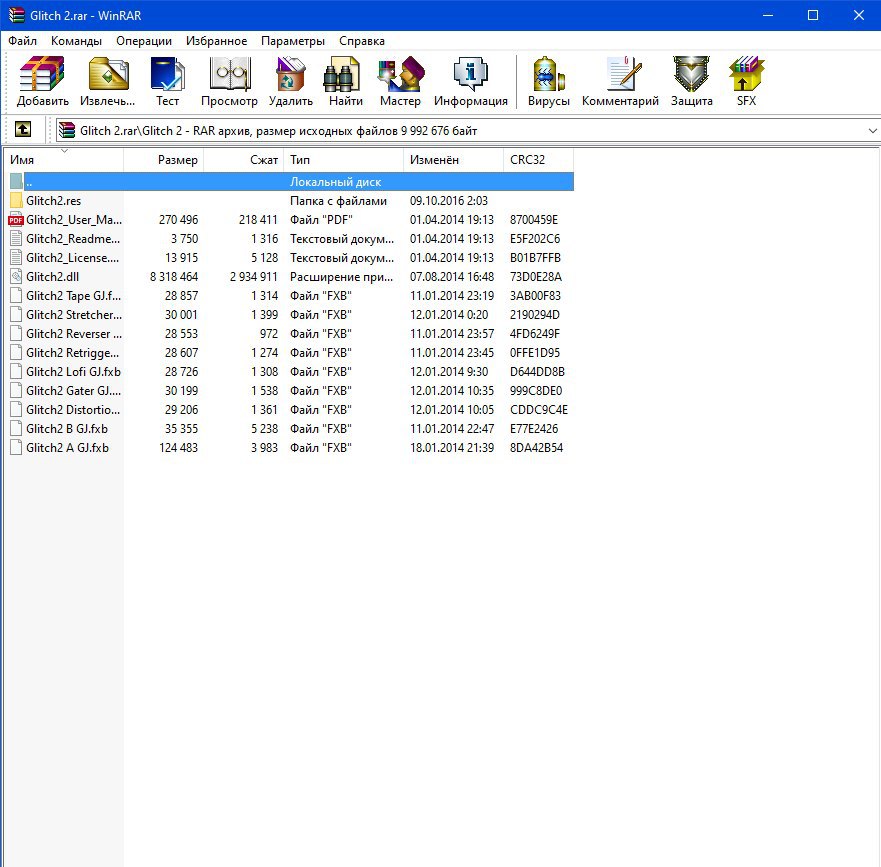Viewport: 881px width, 867px height.
Task: Click the date 09.10.2016 2:03
Action: pos(448,201)
